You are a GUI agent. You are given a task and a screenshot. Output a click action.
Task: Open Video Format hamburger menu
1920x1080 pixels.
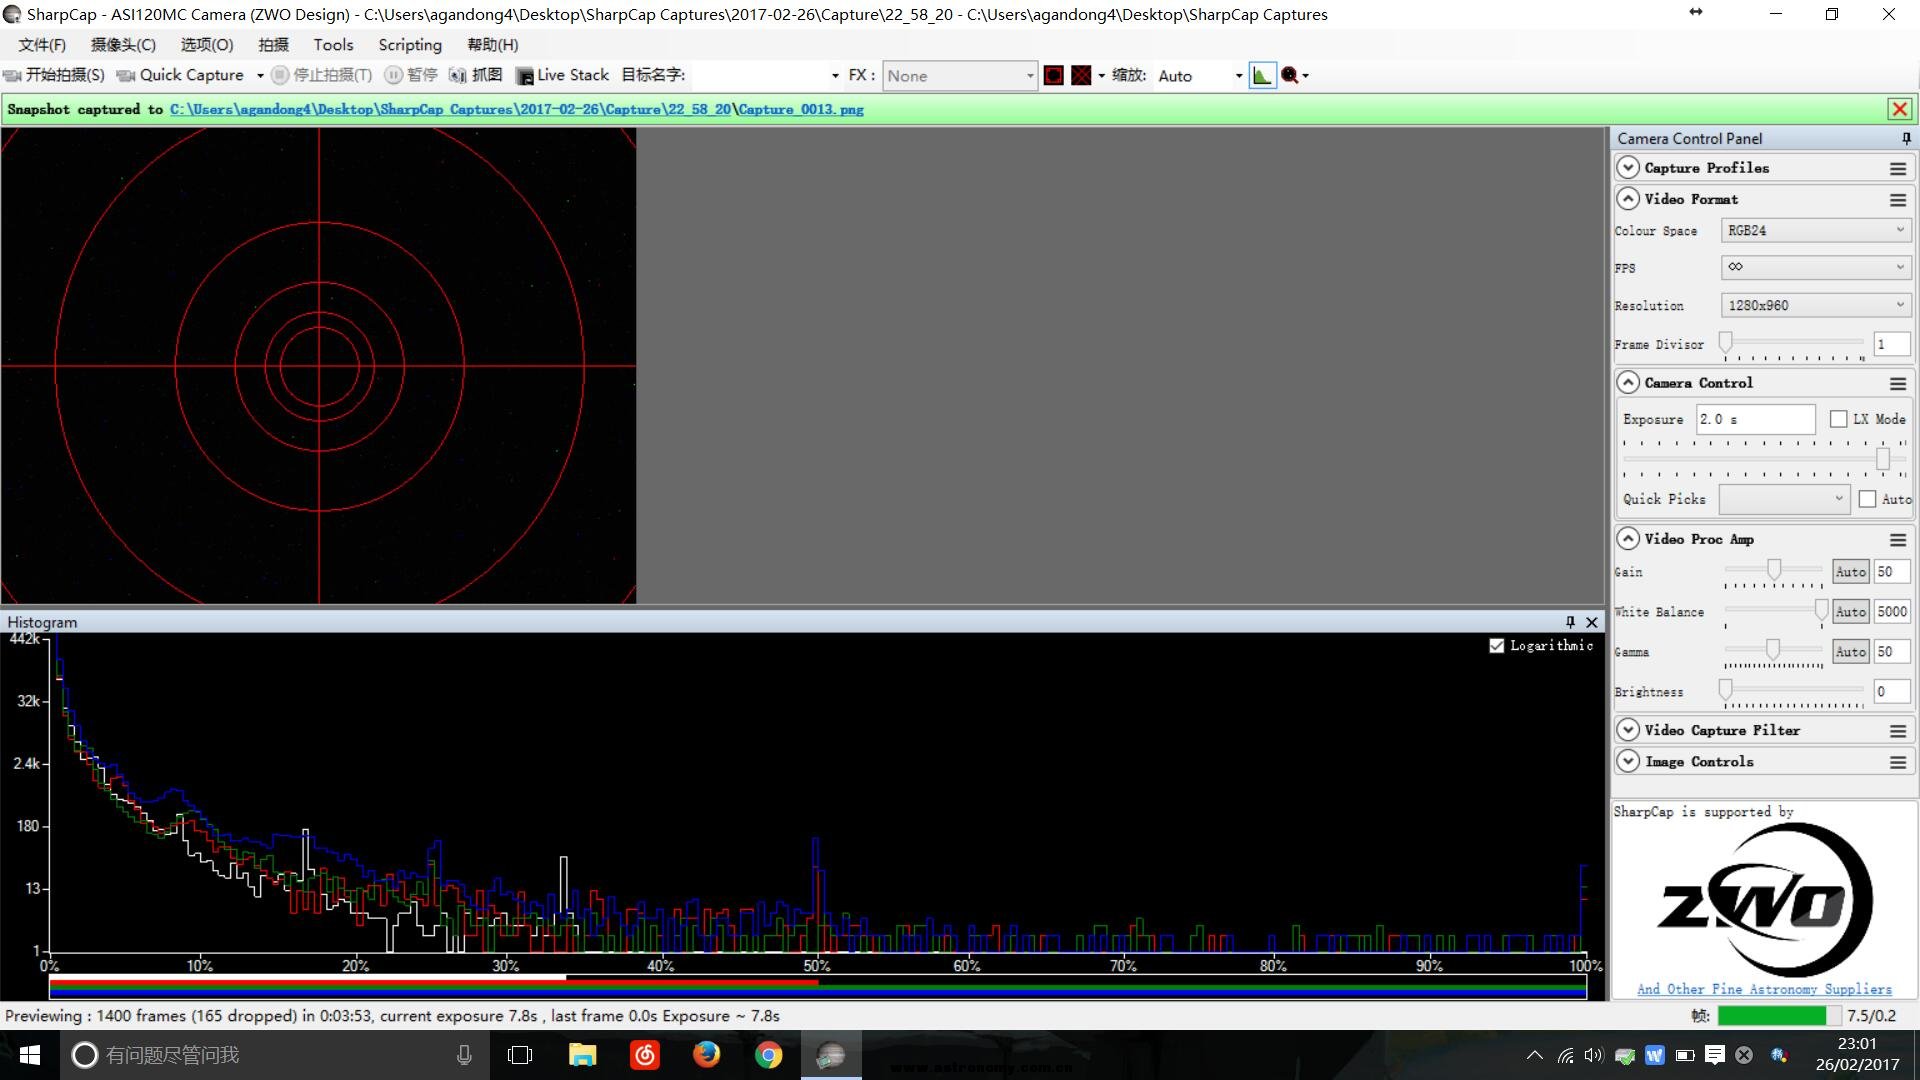point(1897,200)
